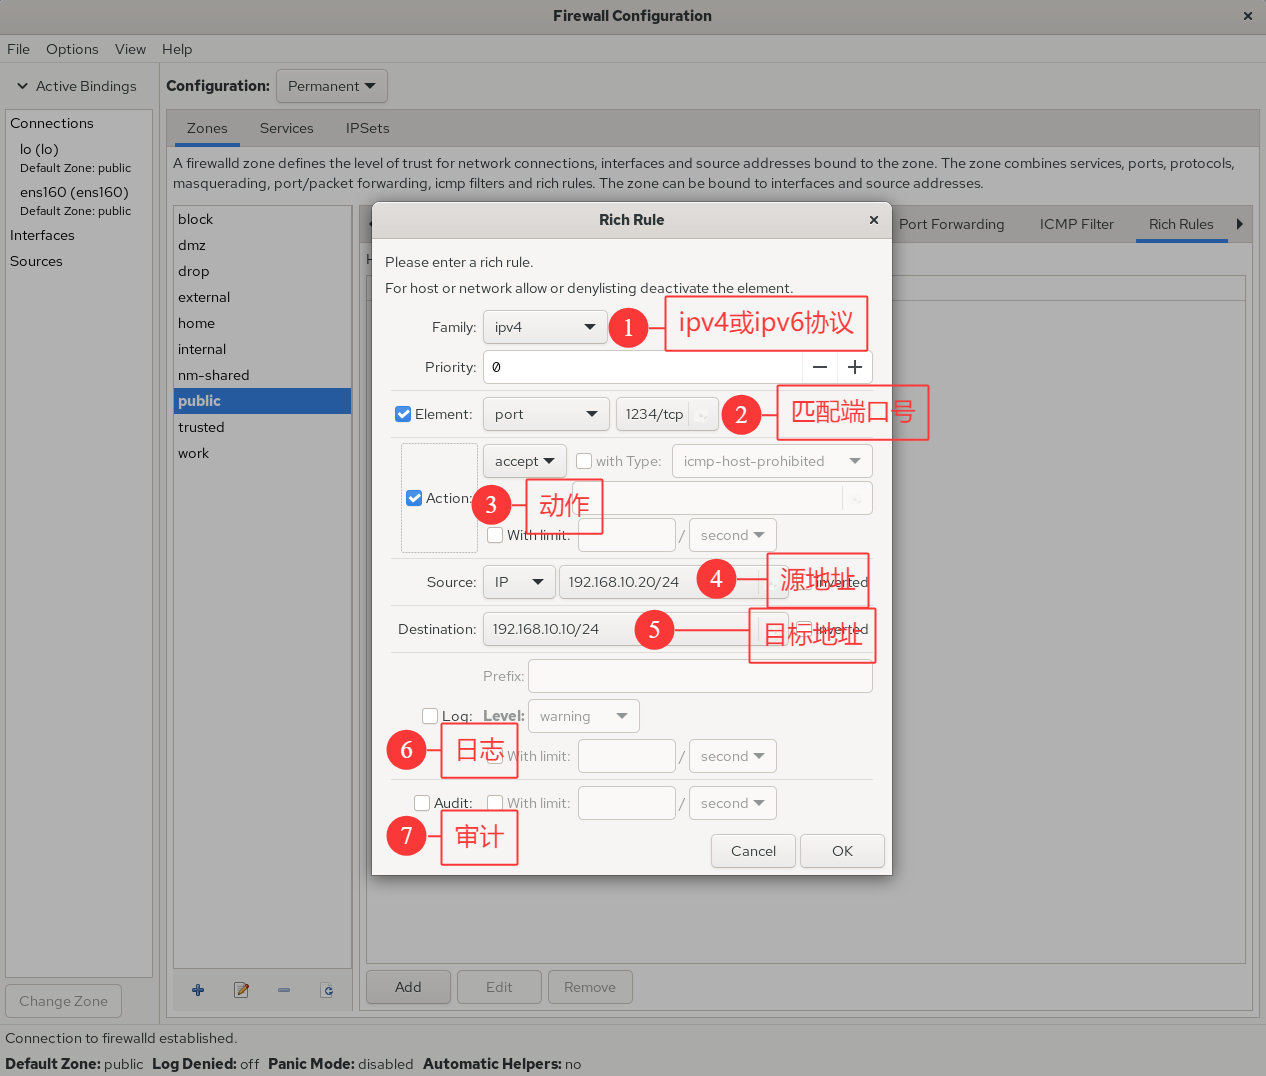The width and height of the screenshot is (1266, 1076).
Task: Decrease priority with the minus button
Action: tap(820, 367)
